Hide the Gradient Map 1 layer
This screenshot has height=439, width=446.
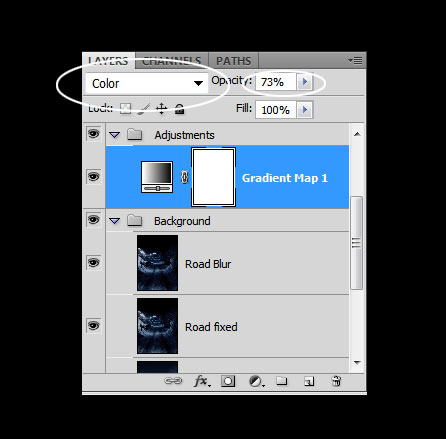(x=93, y=176)
